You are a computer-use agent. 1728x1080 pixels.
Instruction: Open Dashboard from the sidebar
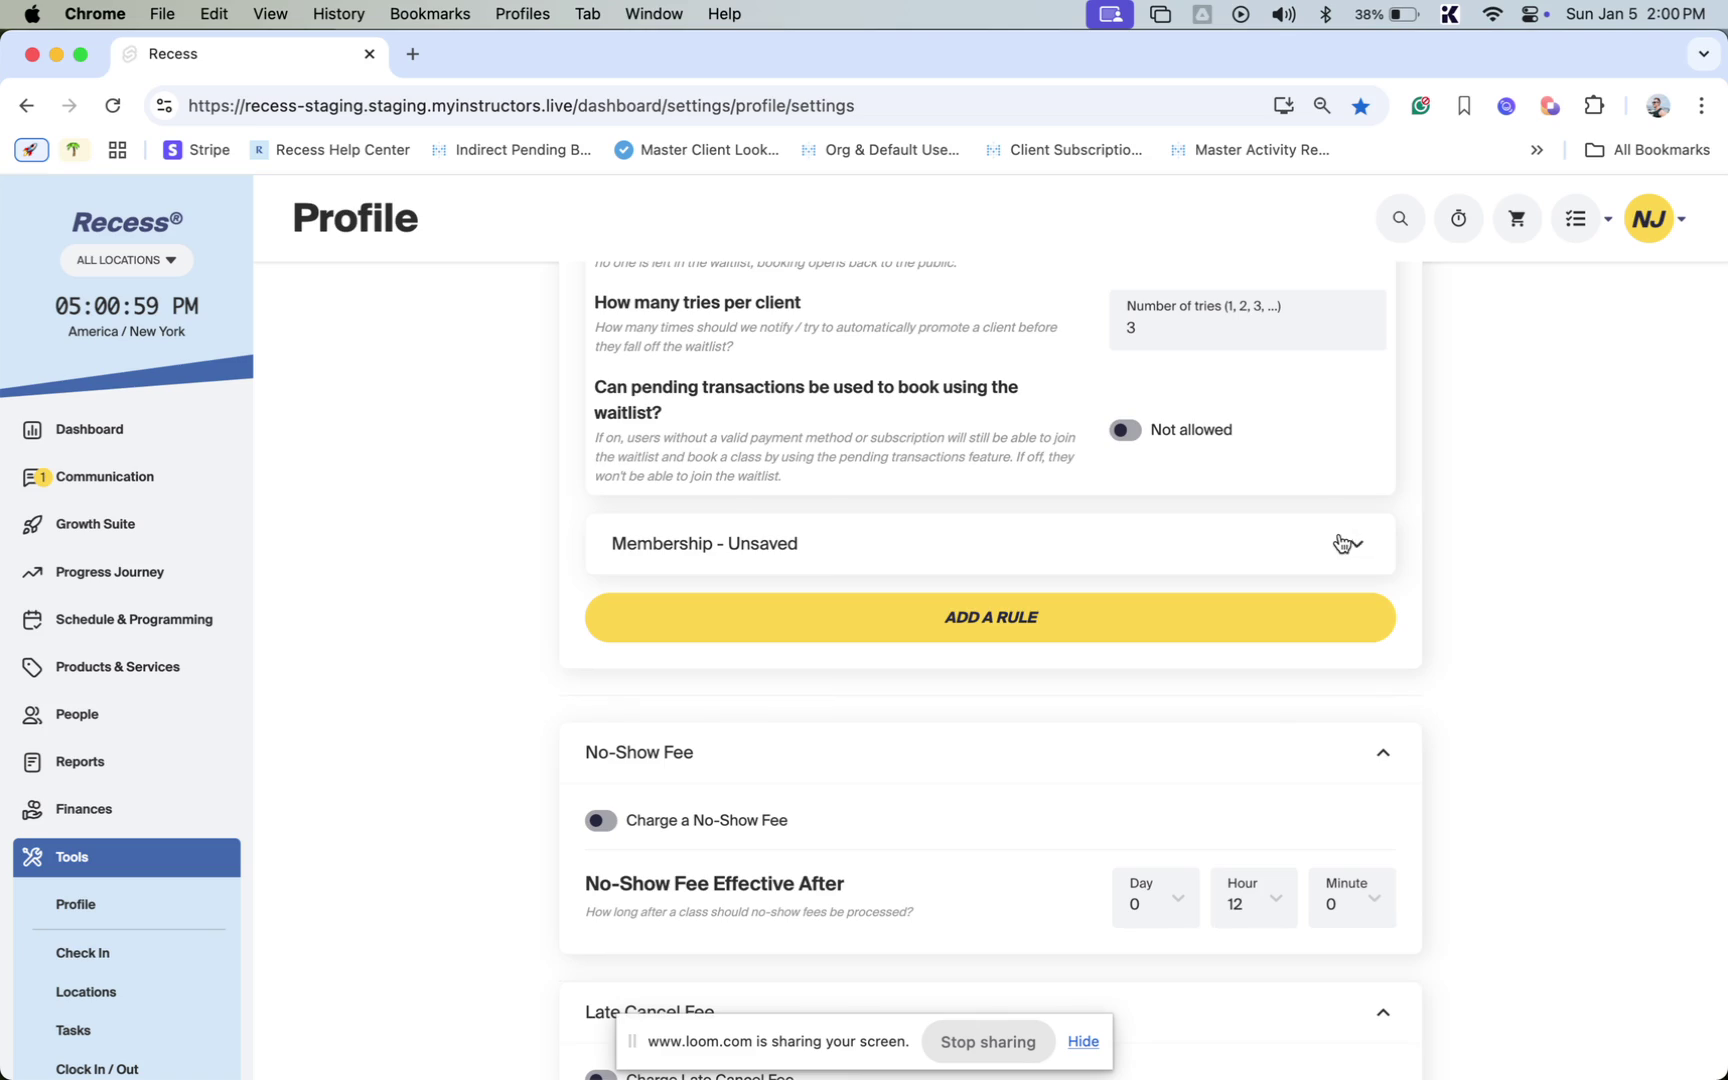89,430
